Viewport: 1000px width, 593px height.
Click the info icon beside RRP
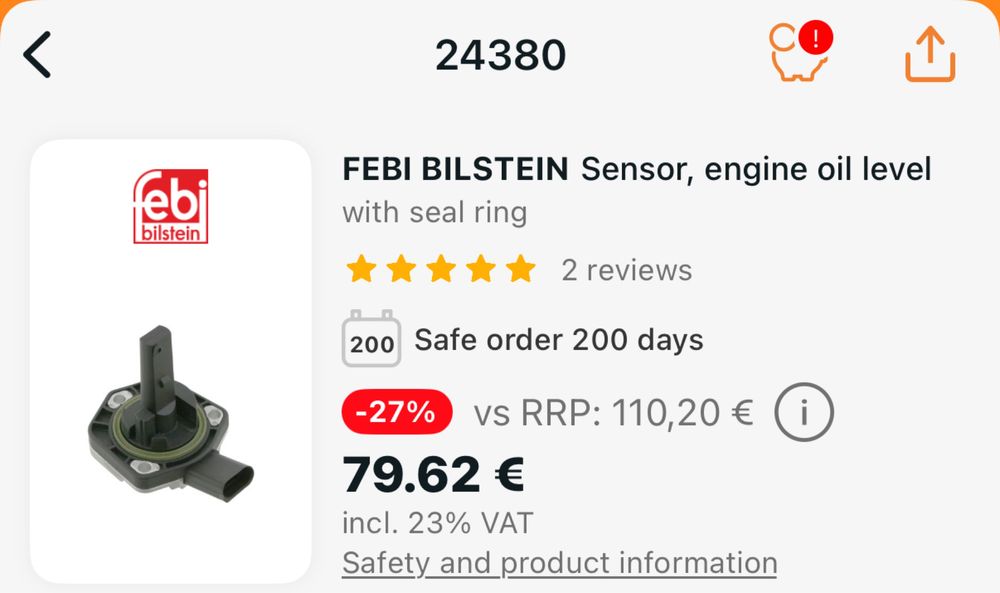804,411
